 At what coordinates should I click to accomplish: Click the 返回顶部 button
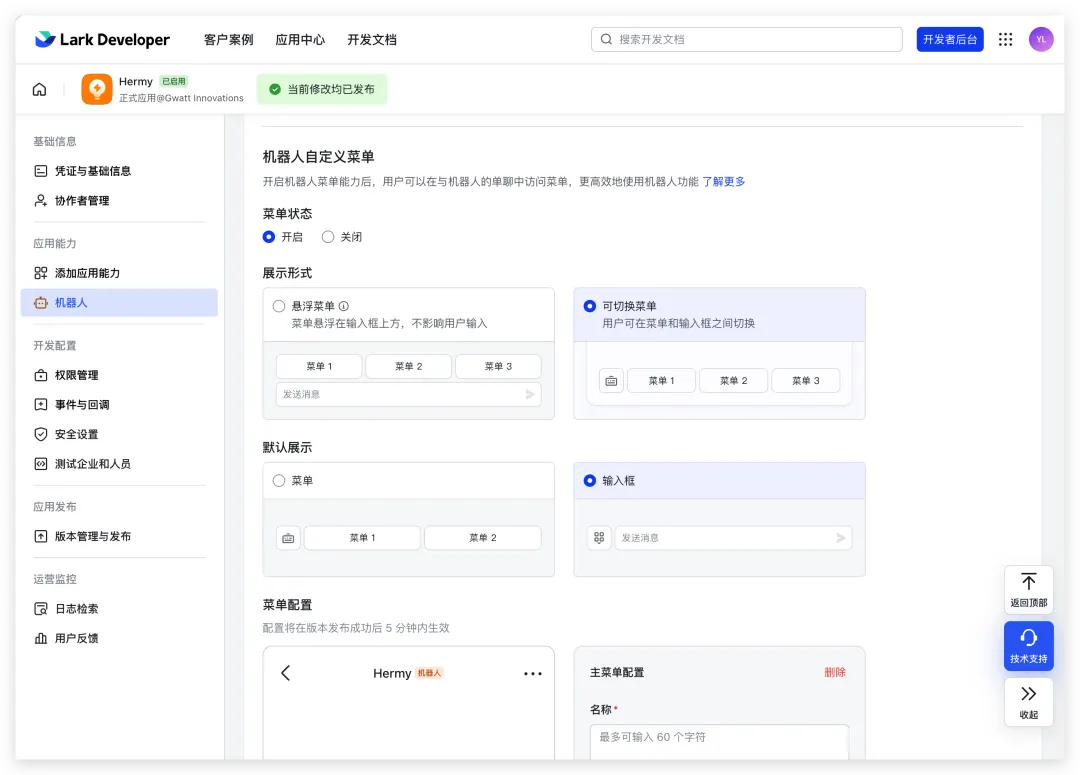coord(1028,590)
